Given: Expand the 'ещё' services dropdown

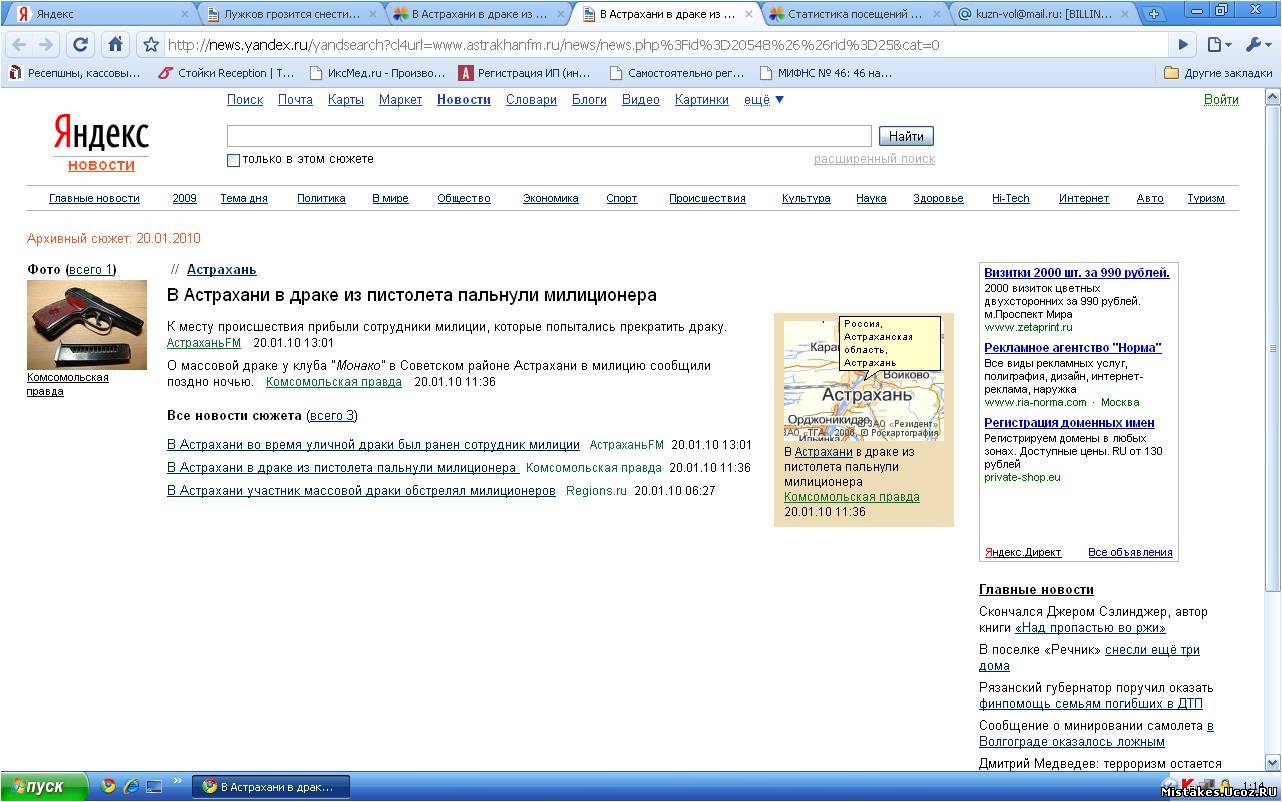Looking at the screenshot, I should click(x=764, y=99).
